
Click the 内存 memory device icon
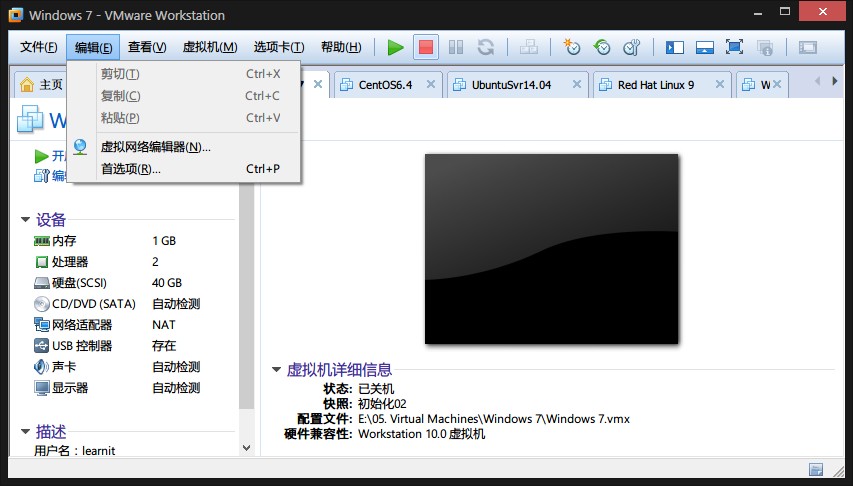click(41, 241)
